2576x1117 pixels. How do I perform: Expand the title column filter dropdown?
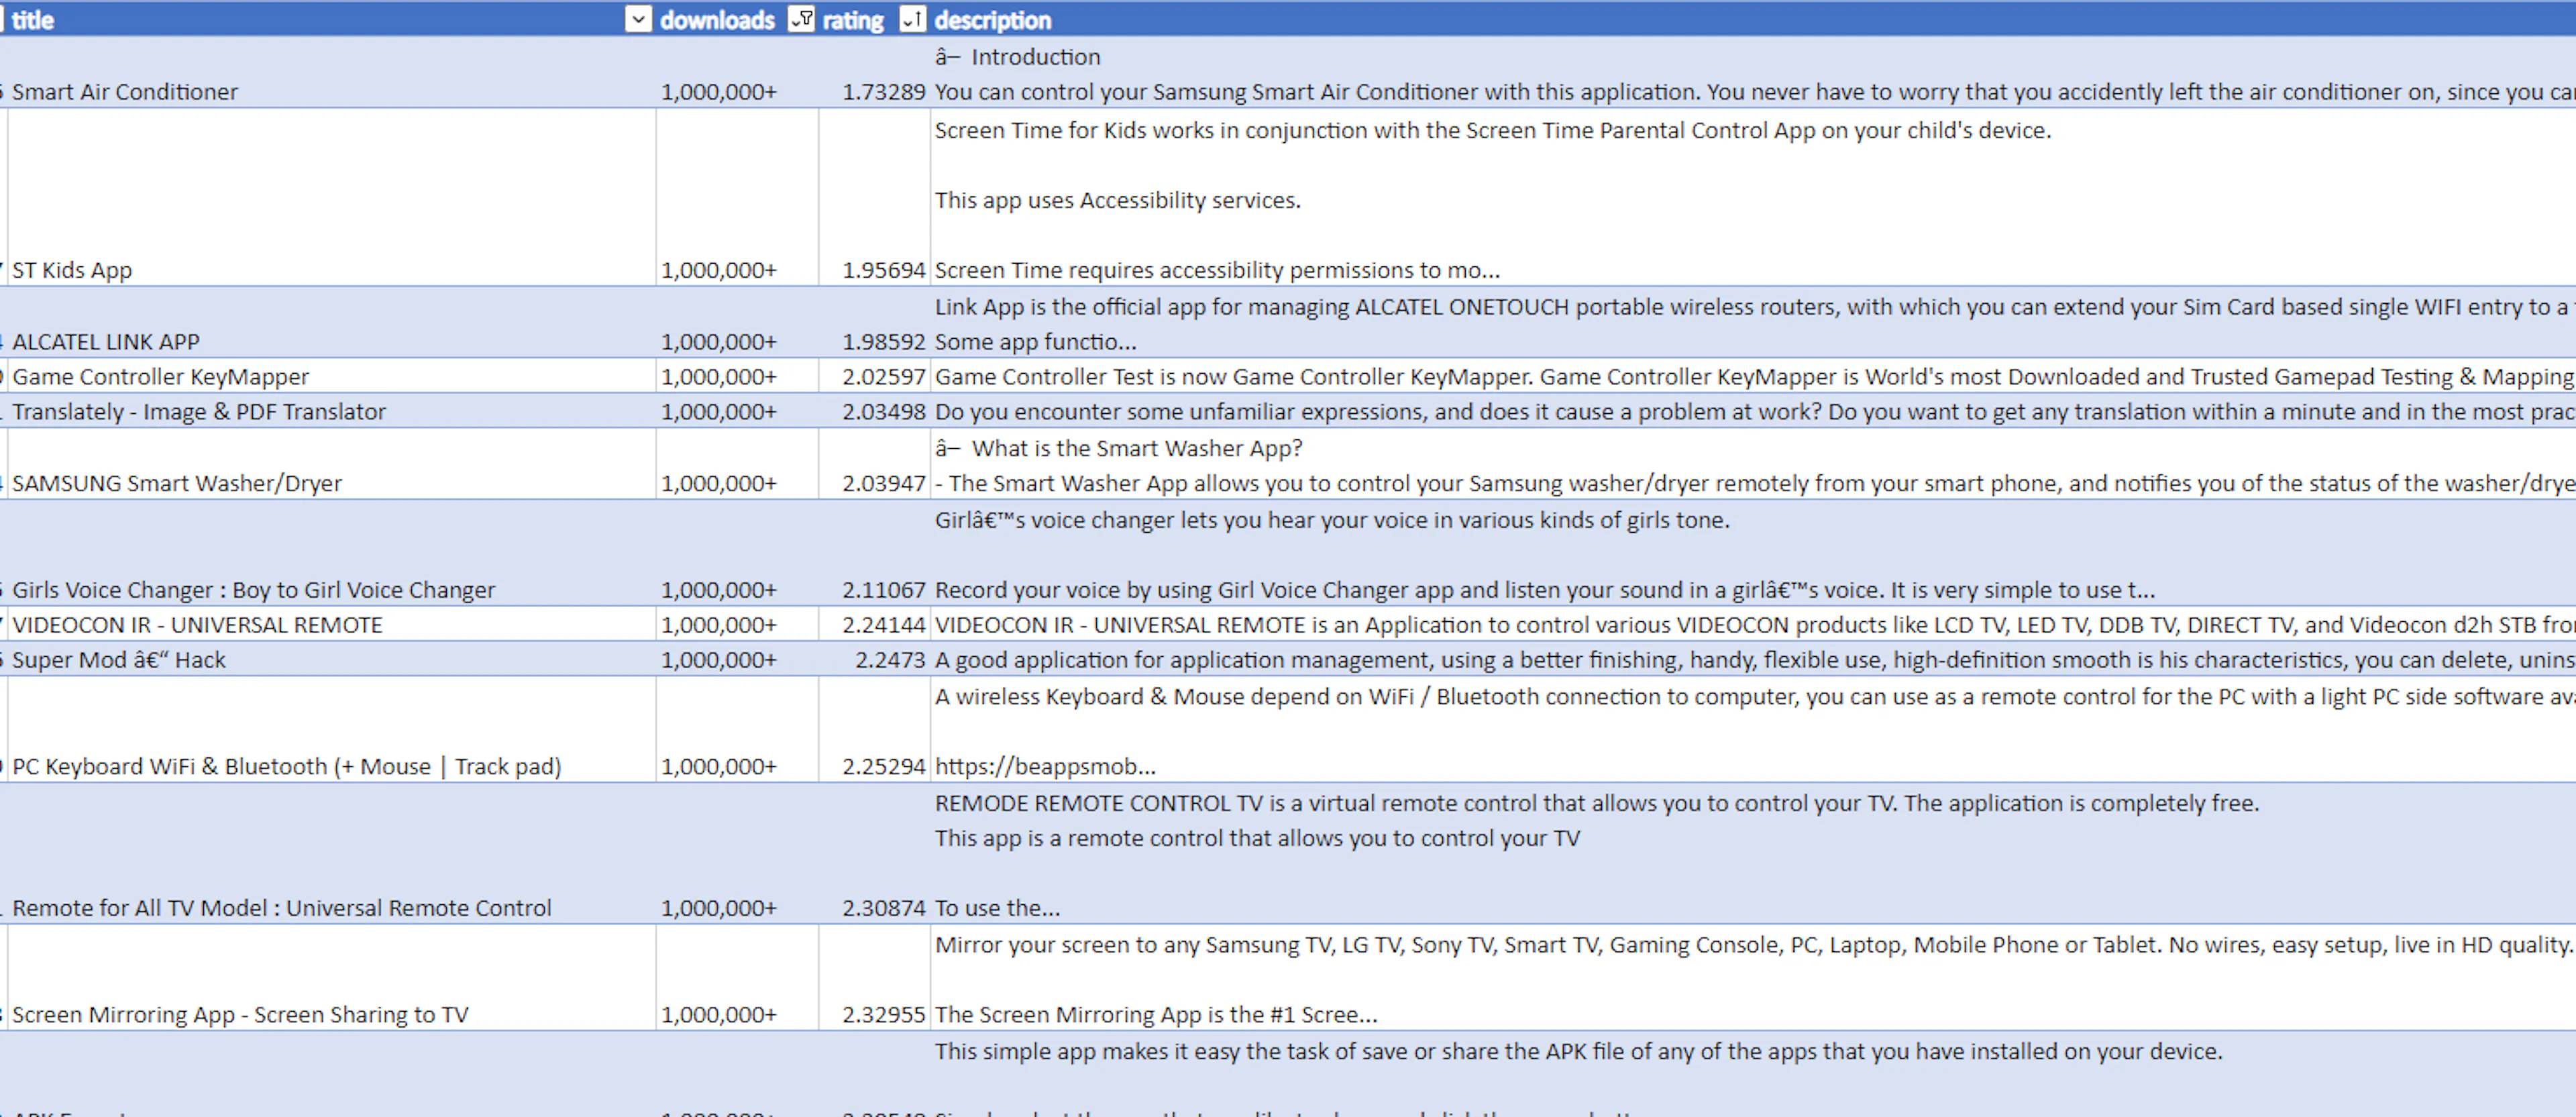point(638,19)
